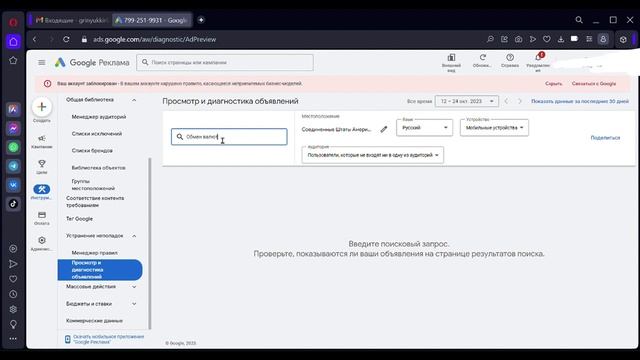Screen dimensions: 640x360
Task: Open Группы местоположений menu item
Action: pos(93,184)
